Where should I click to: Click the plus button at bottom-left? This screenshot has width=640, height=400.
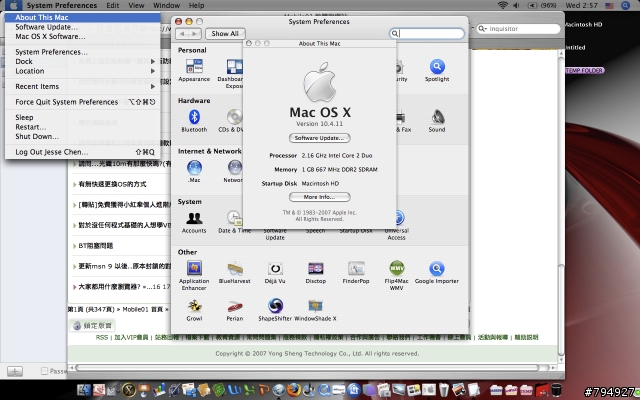click(15, 371)
